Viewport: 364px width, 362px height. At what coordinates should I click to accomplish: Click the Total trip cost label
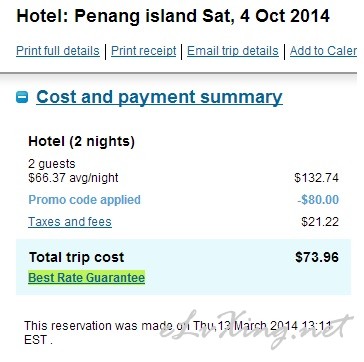[76, 257]
